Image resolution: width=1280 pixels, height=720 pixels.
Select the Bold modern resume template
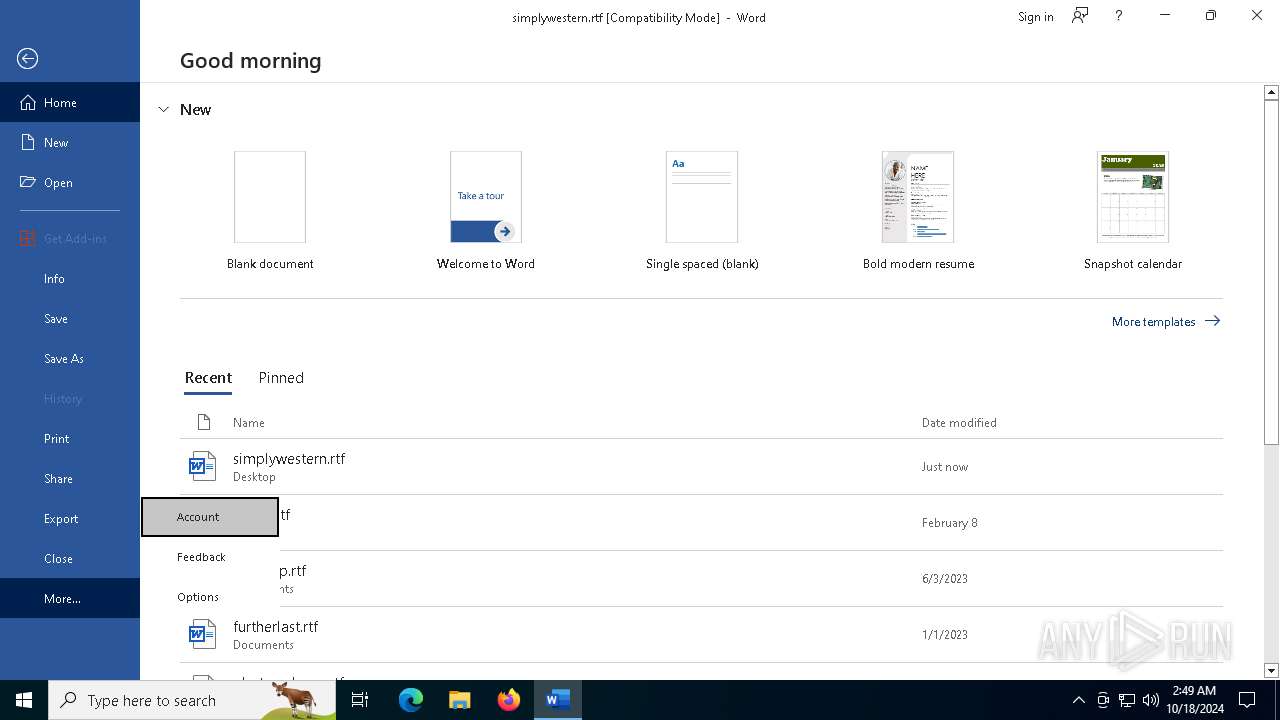click(918, 197)
